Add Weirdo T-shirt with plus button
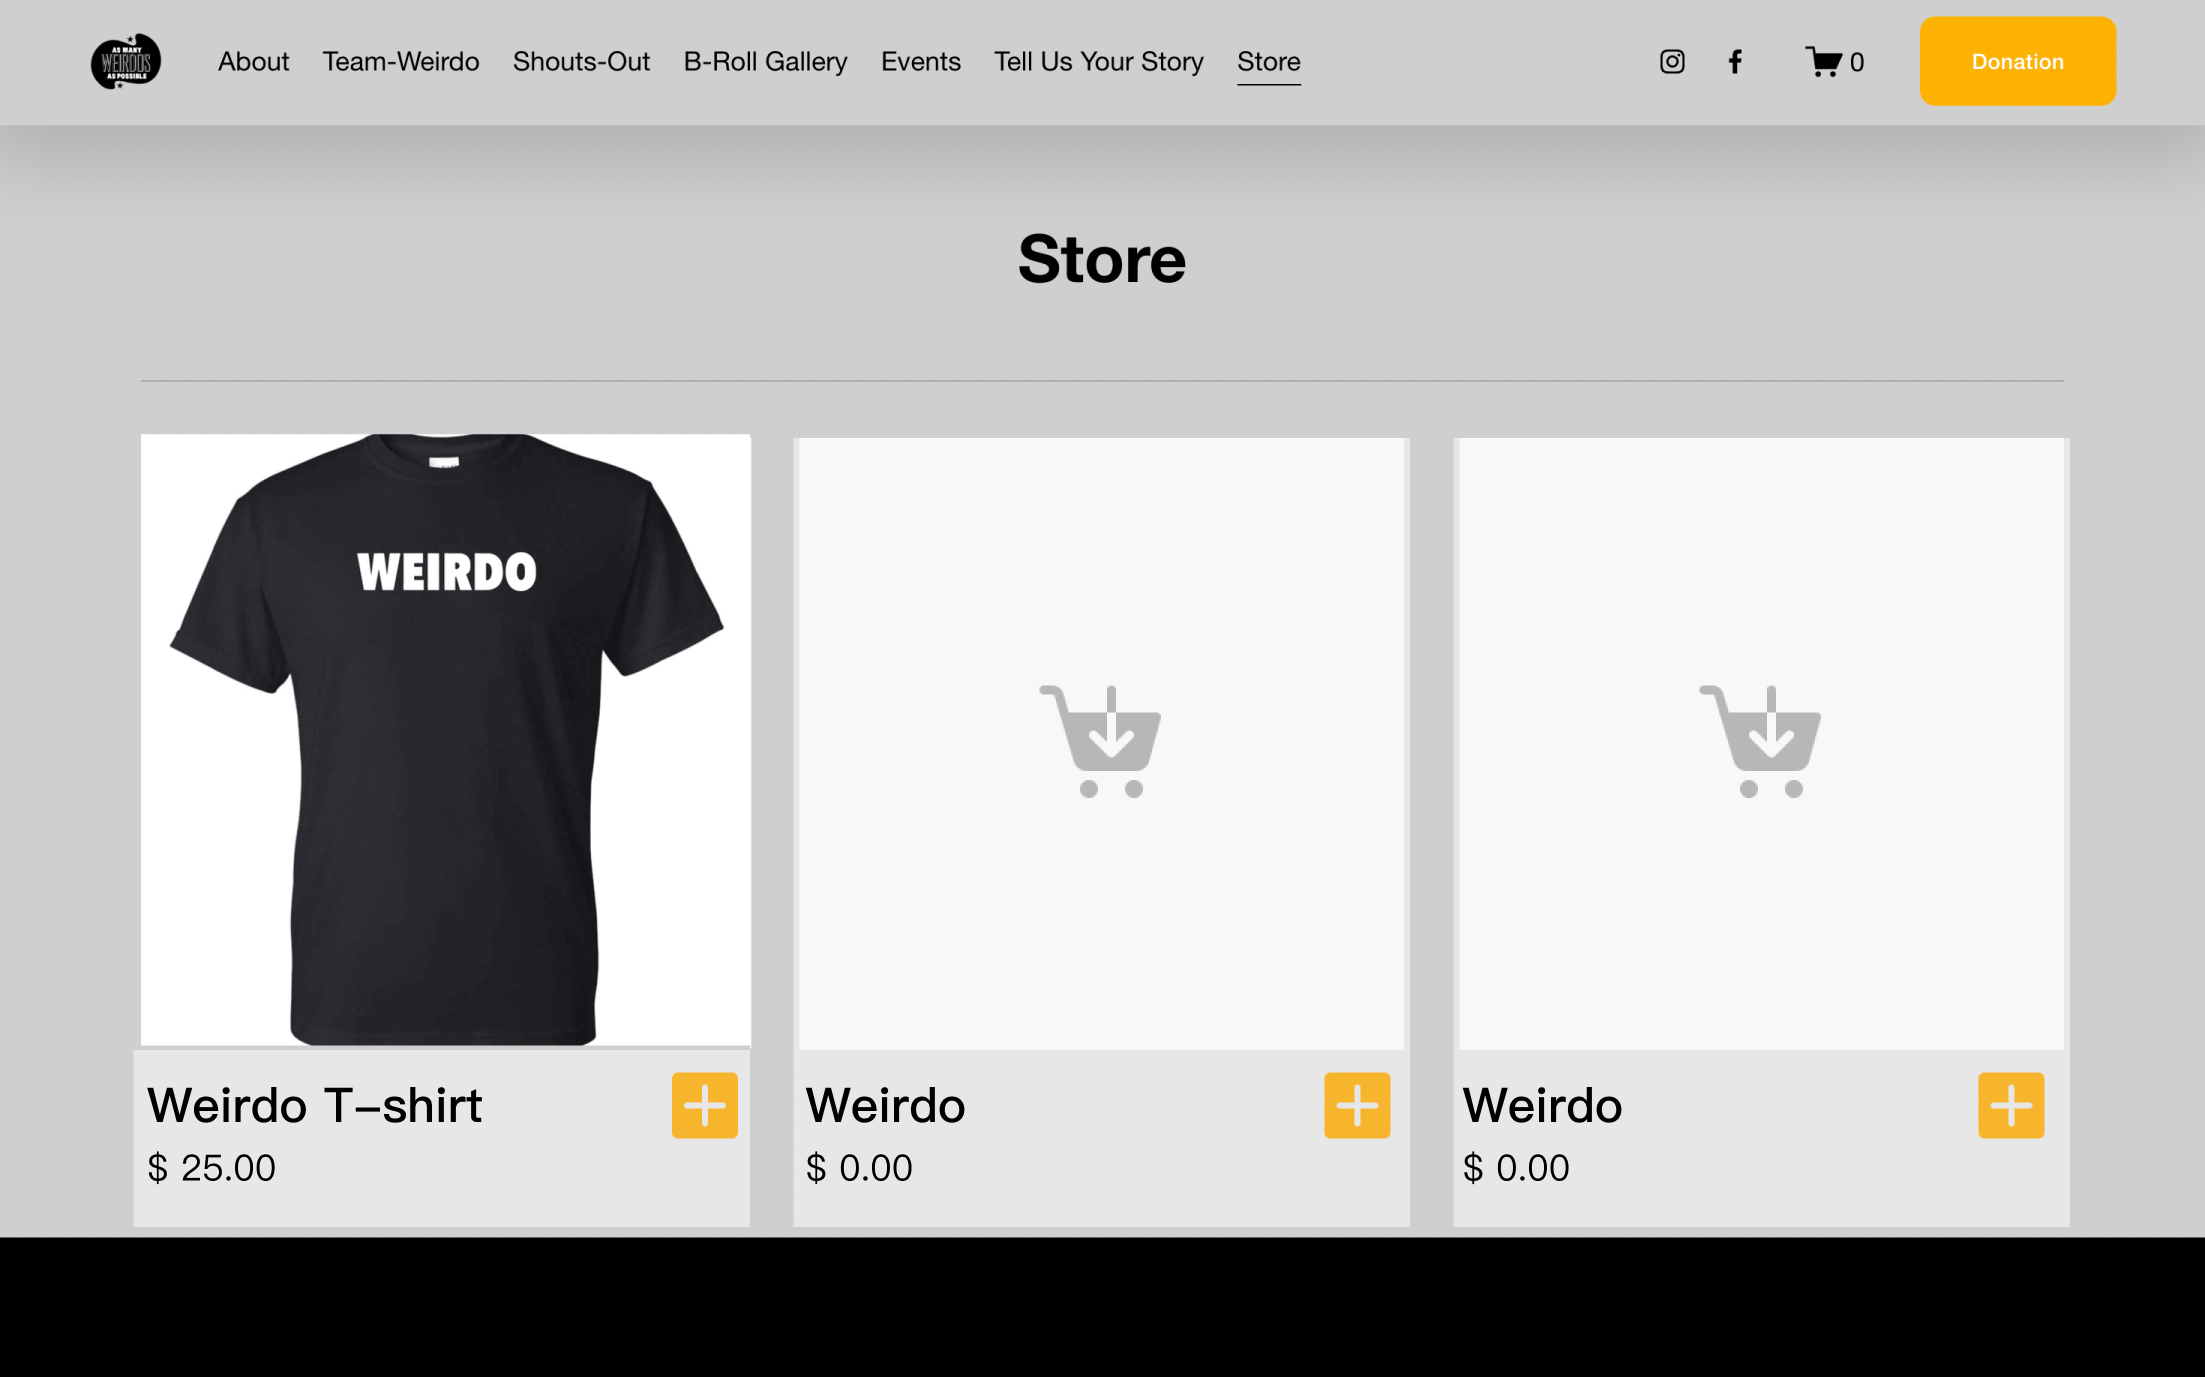 pyautogui.click(x=704, y=1105)
